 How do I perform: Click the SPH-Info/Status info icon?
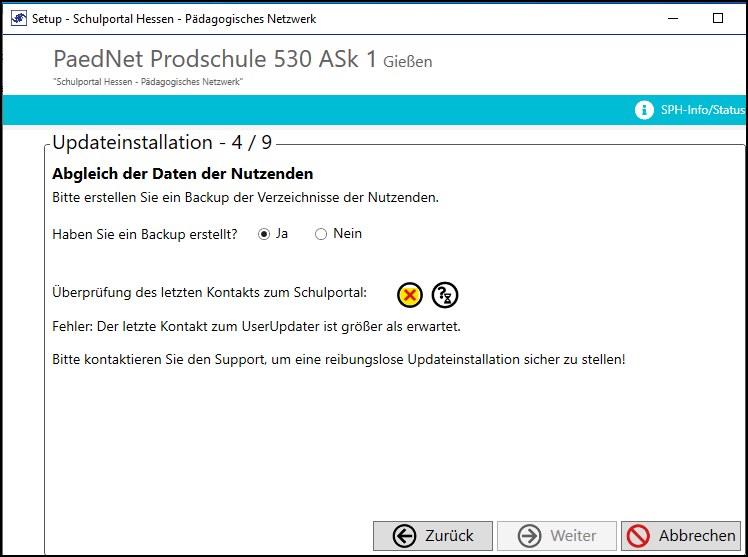coord(644,110)
